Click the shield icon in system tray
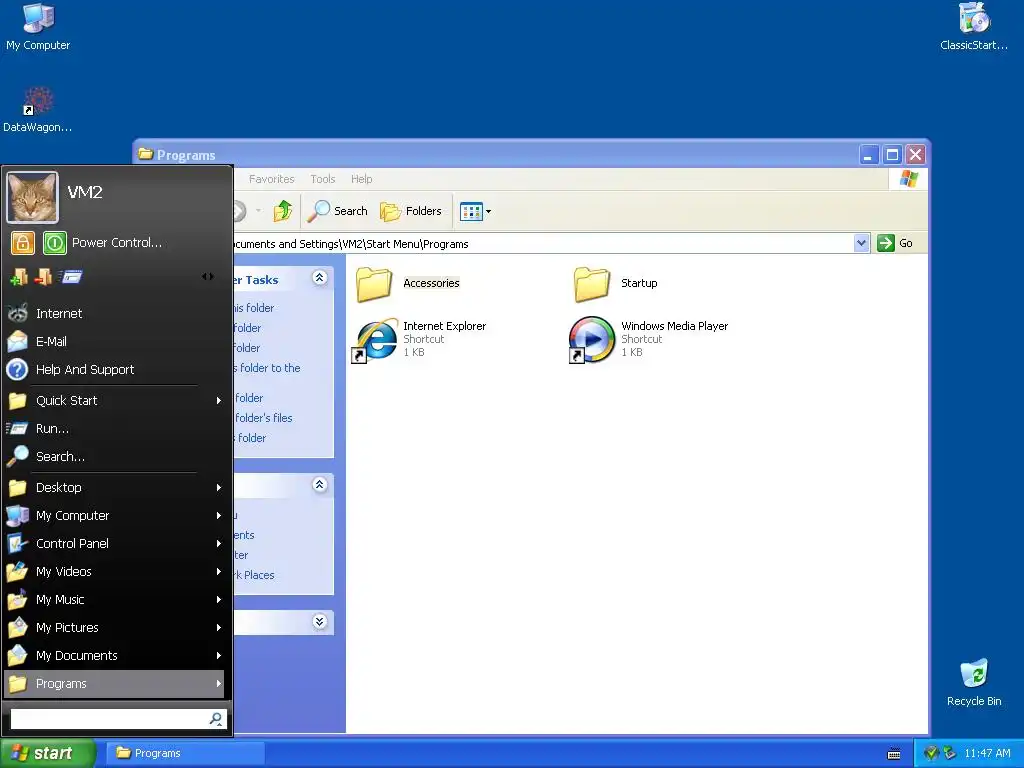 931,753
